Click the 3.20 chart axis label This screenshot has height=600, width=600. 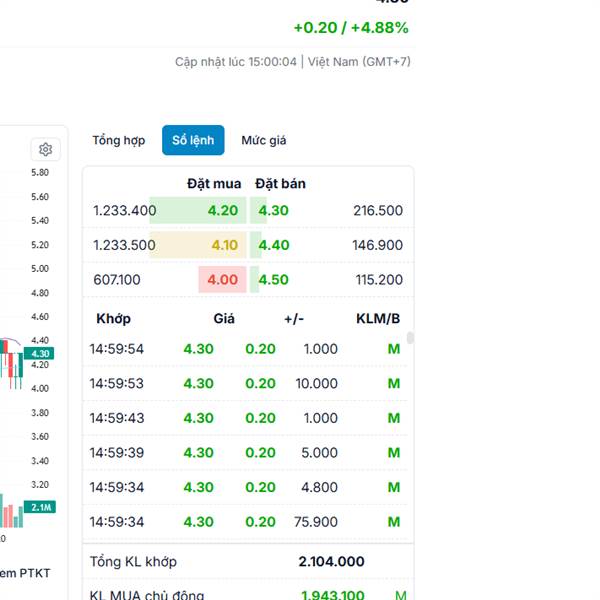pyautogui.click(x=40, y=485)
